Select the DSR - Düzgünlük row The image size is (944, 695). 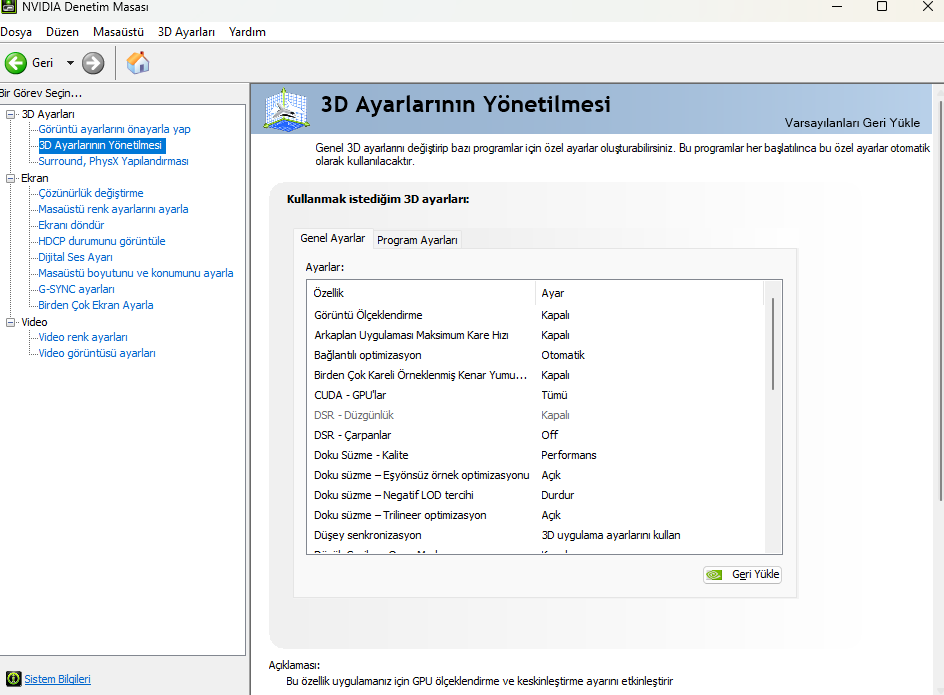(x=536, y=416)
